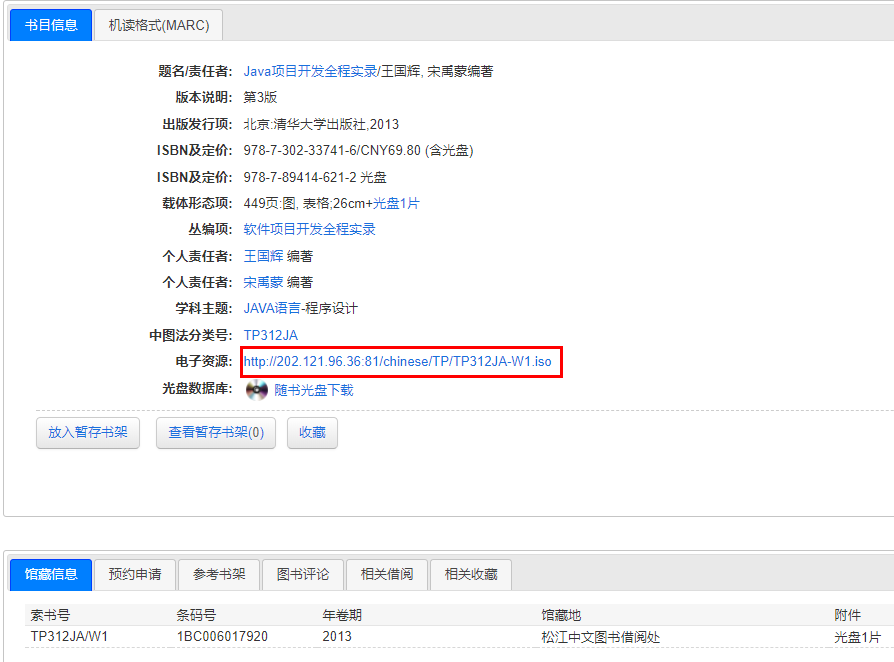
Task: Open the 随书光盘下载 download link
Action: [313, 390]
